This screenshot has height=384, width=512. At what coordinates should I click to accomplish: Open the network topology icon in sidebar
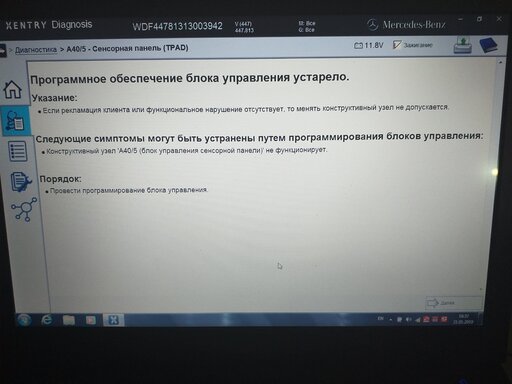click(x=24, y=209)
